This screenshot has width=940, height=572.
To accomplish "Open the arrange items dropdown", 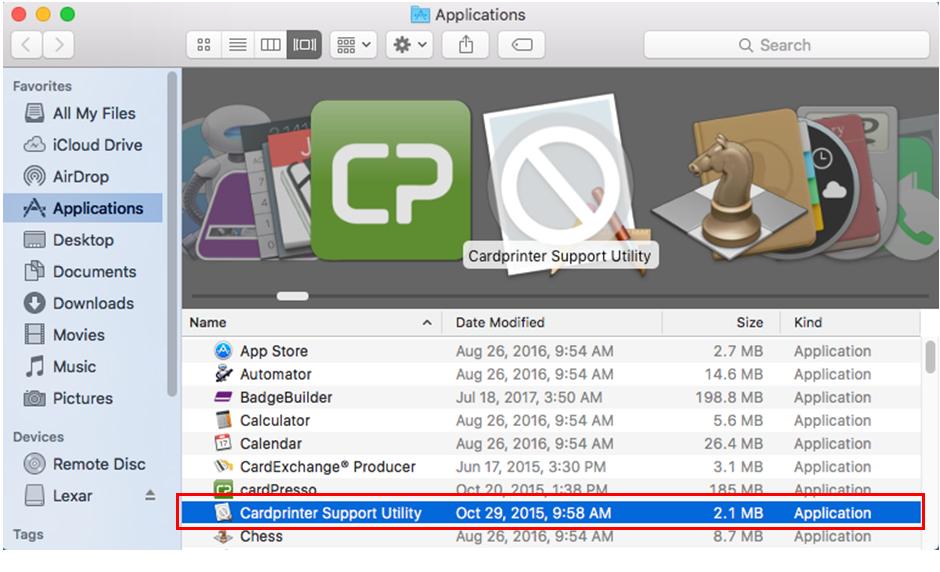I will pyautogui.click(x=352, y=45).
